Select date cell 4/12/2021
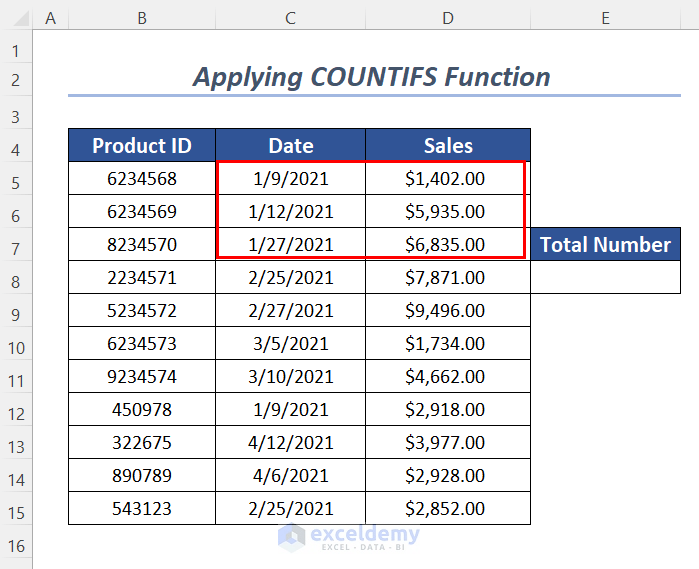This screenshot has height=569, width=699. point(290,442)
